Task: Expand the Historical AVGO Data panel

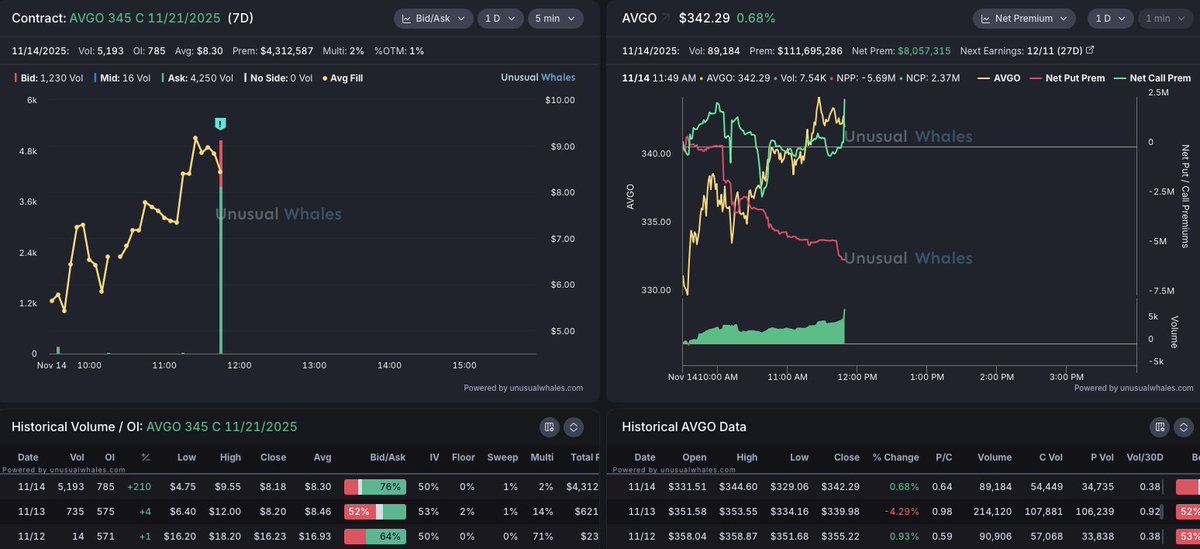Action: (x=1184, y=426)
